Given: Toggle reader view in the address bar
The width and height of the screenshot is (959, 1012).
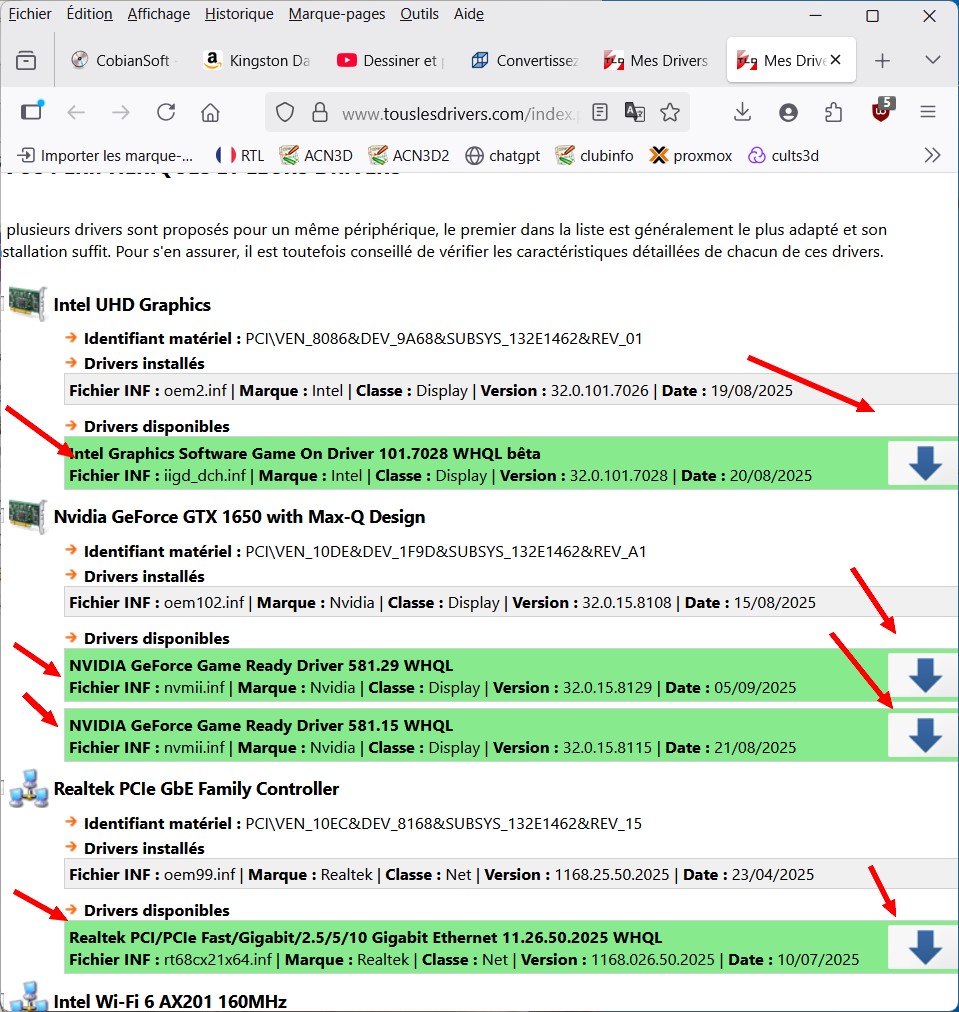Looking at the screenshot, I should (599, 112).
